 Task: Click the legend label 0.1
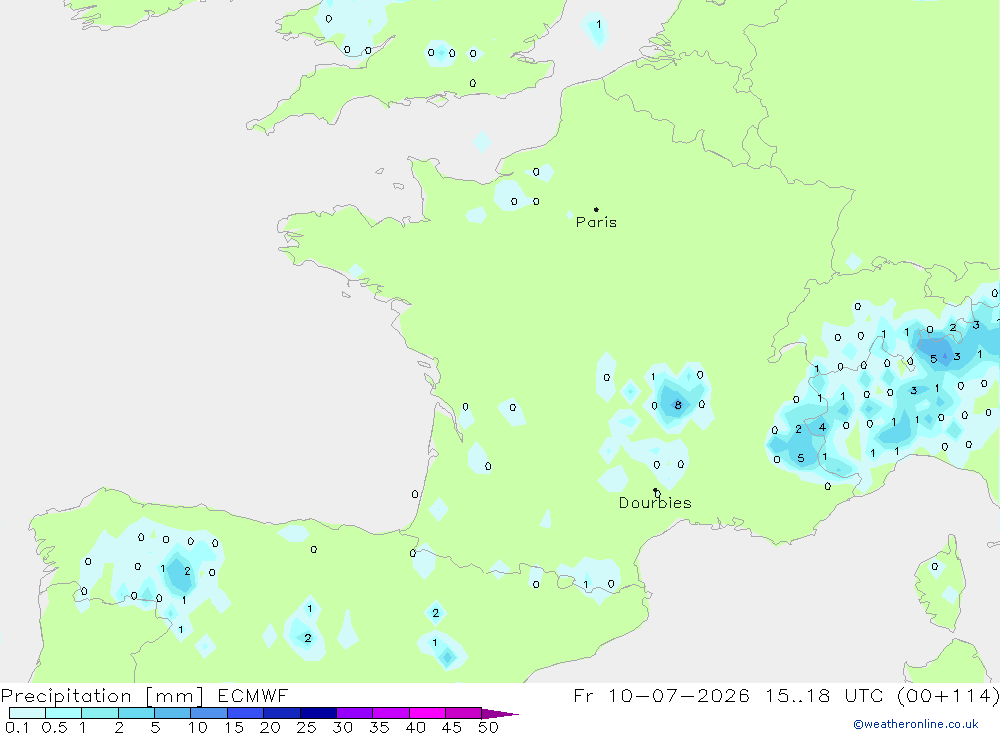click(x=17, y=727)
